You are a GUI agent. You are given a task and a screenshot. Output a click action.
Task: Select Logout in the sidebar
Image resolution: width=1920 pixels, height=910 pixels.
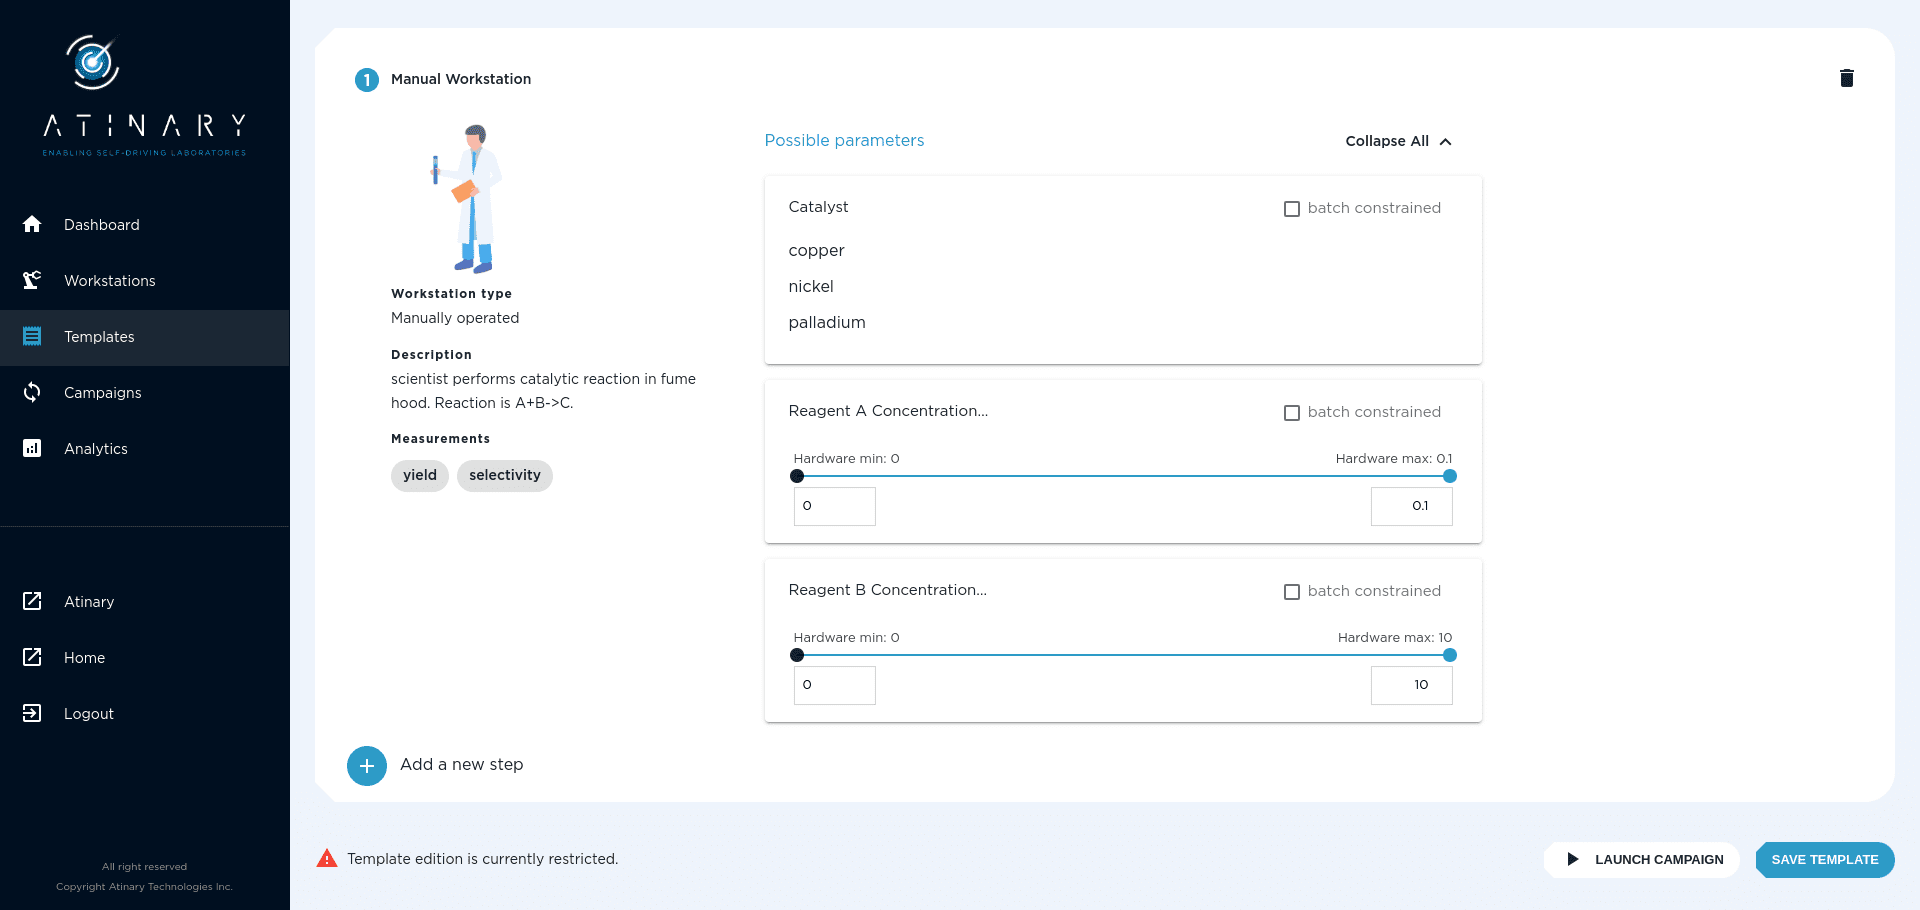click(145, 713)
